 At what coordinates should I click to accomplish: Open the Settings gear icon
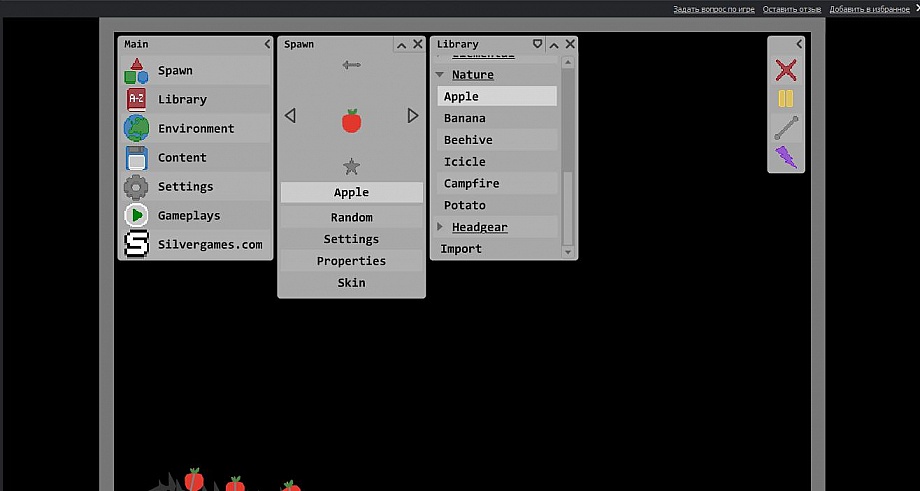[136, 187]
